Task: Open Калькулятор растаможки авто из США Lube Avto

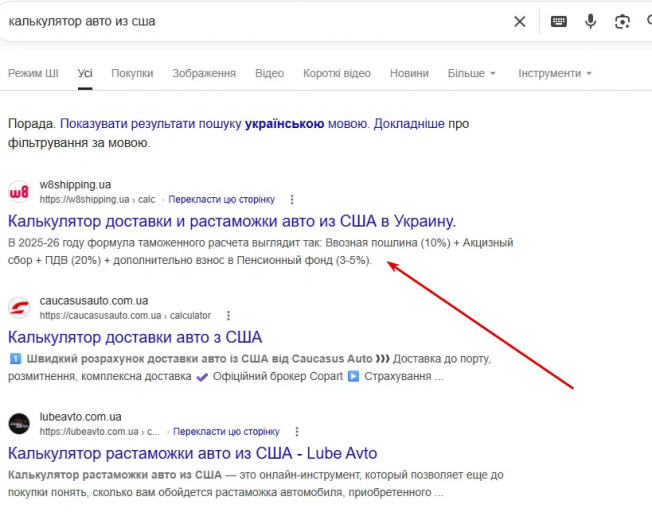Action: click(x=193, y=453)
